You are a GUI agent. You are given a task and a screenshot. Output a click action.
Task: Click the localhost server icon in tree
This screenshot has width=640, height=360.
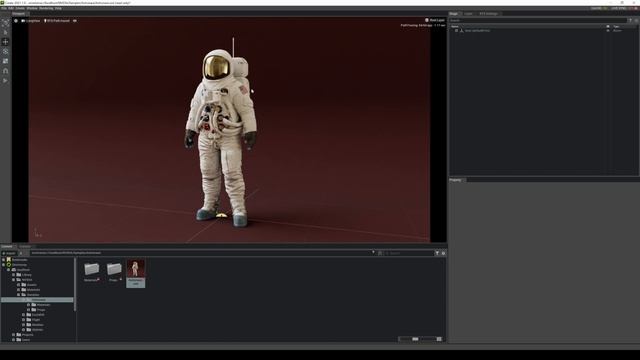[x=13, y=270]
